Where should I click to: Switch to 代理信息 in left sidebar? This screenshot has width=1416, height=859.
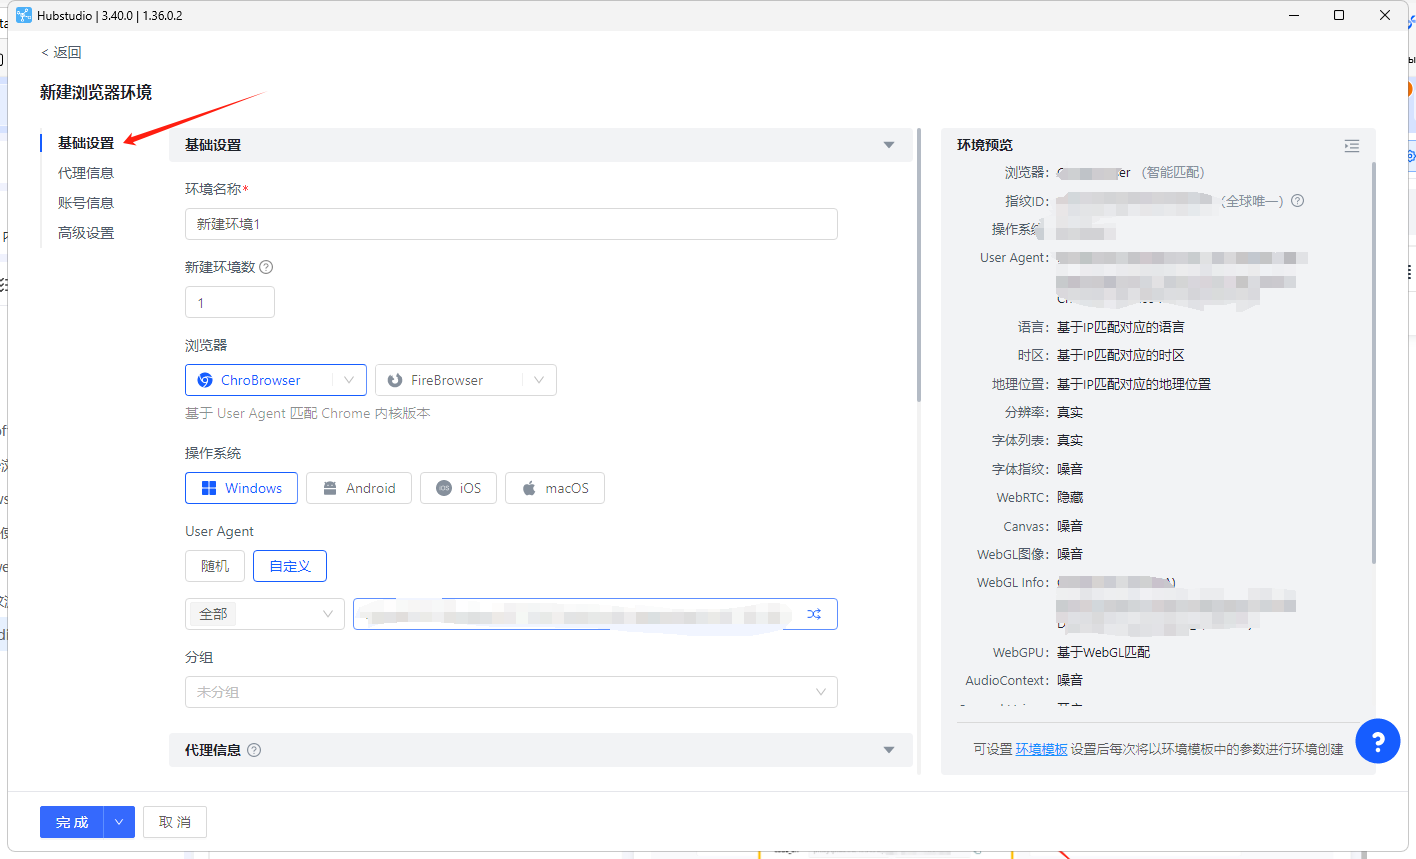click(86, 173)
